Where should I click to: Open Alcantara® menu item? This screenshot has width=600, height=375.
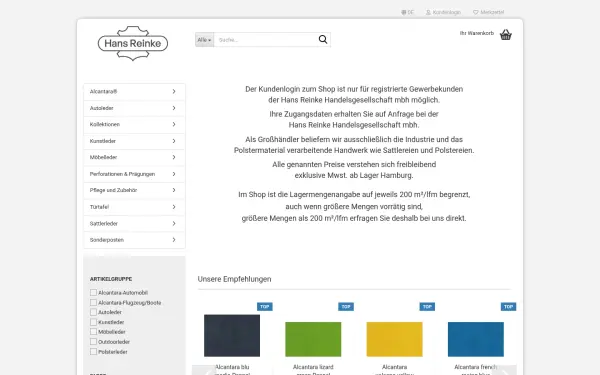[x=134, y=91]
